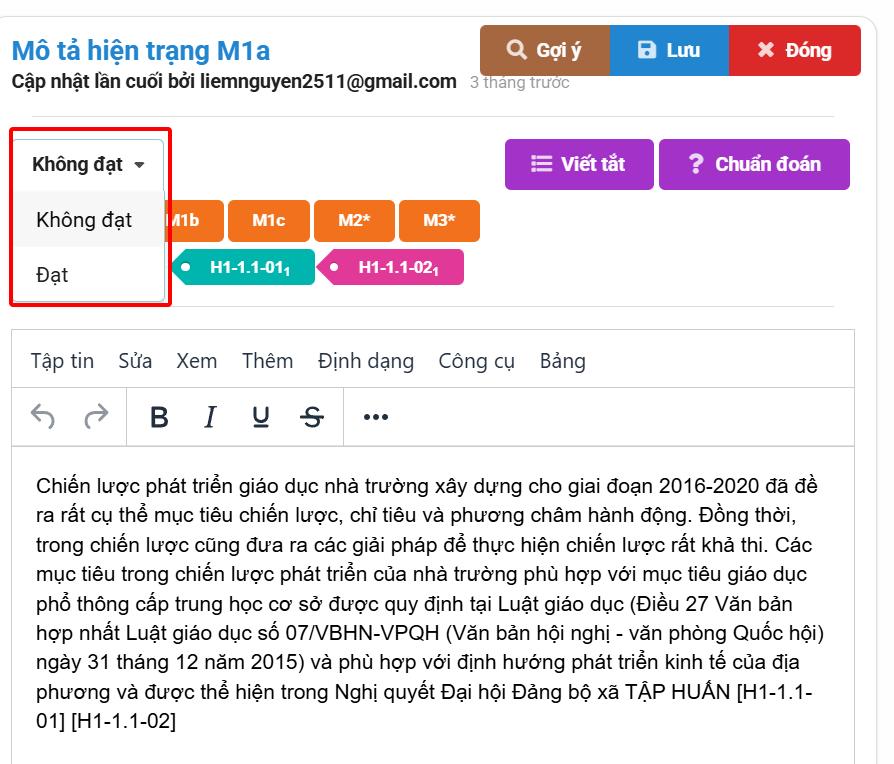Choose Không đạt option in list
The image size is (894, 764).
click(x=84, y=220)
